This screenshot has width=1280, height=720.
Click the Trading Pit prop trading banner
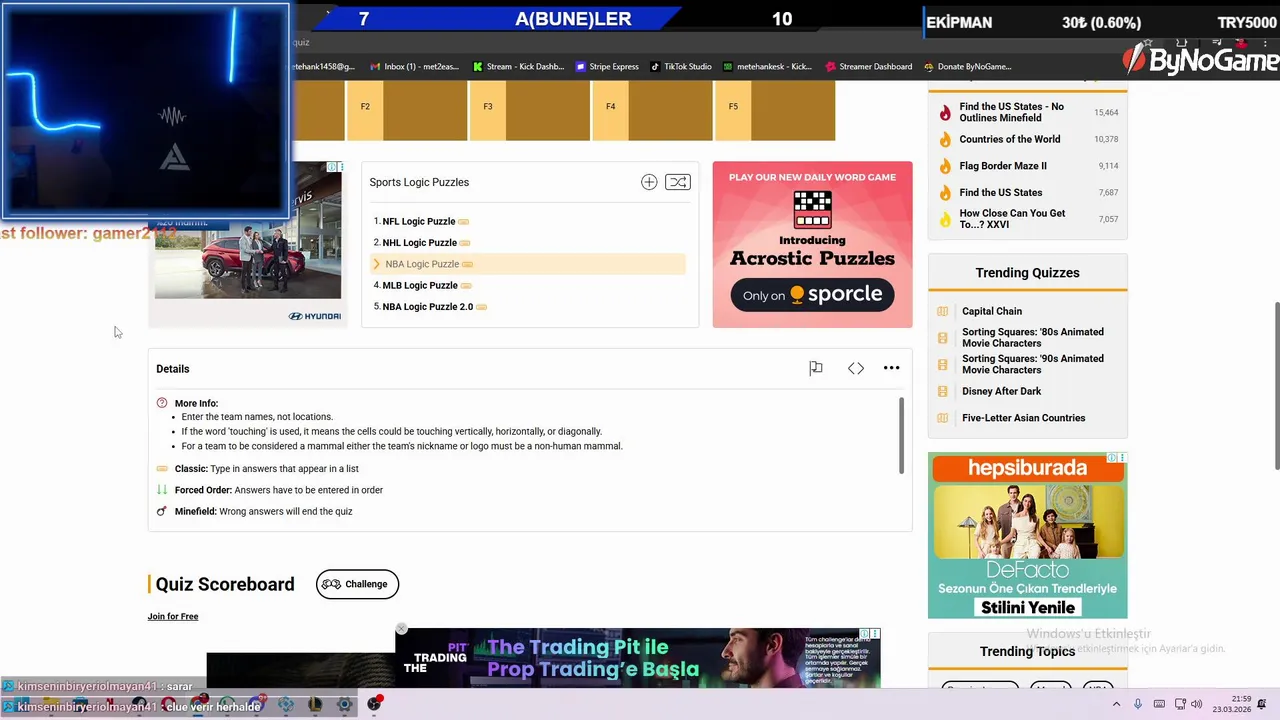[638, 658]
